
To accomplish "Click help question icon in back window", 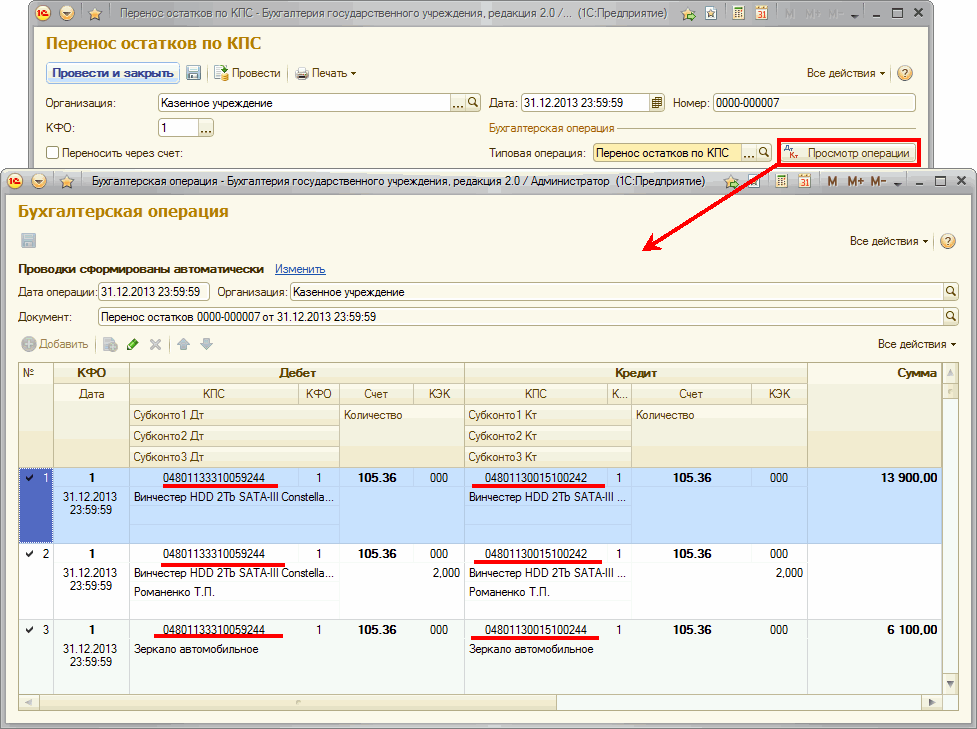I will tap(905, 73).
